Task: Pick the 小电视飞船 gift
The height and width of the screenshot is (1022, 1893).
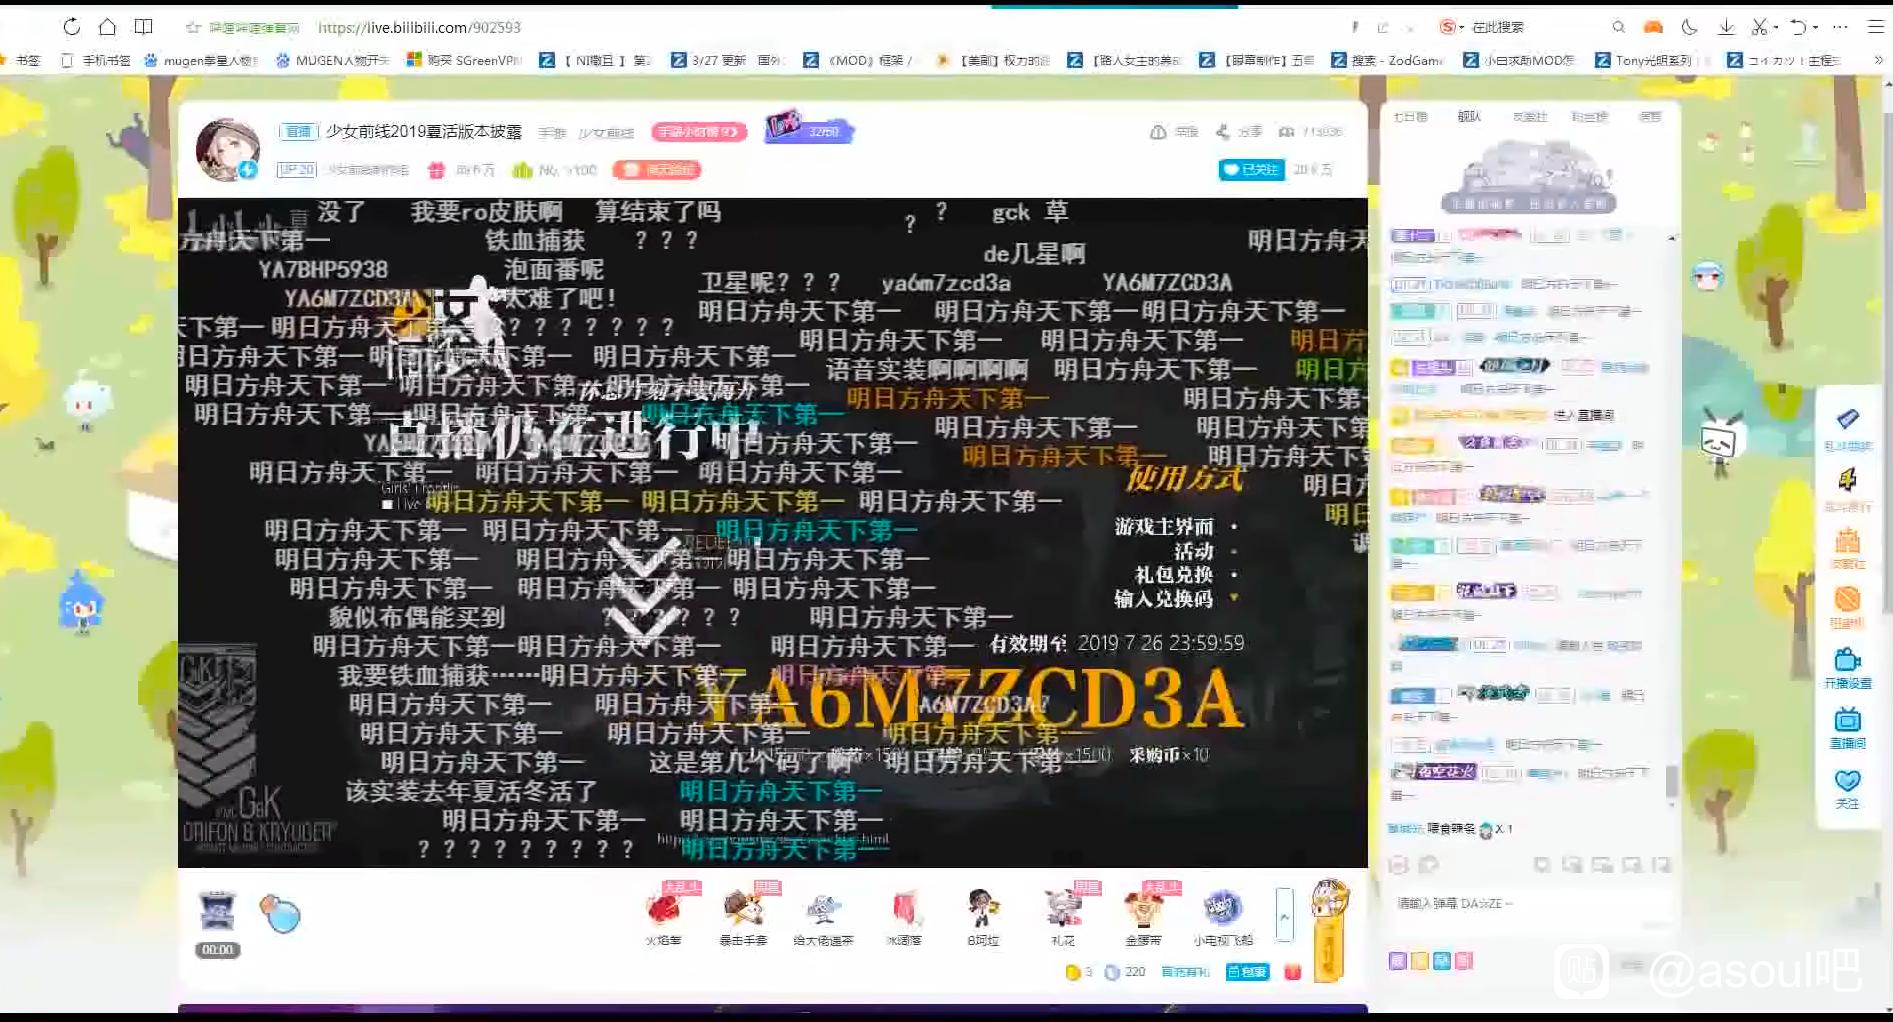Action: (1222, 910)
